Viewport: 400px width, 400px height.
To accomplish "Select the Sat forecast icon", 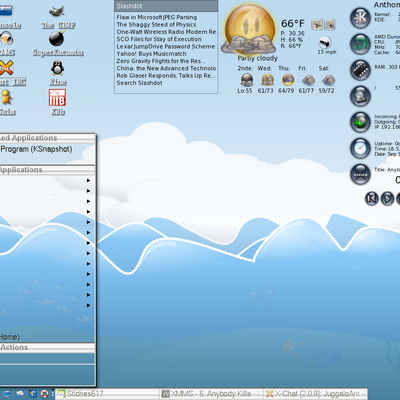I will pyautogui.click(x=329, y=80).
